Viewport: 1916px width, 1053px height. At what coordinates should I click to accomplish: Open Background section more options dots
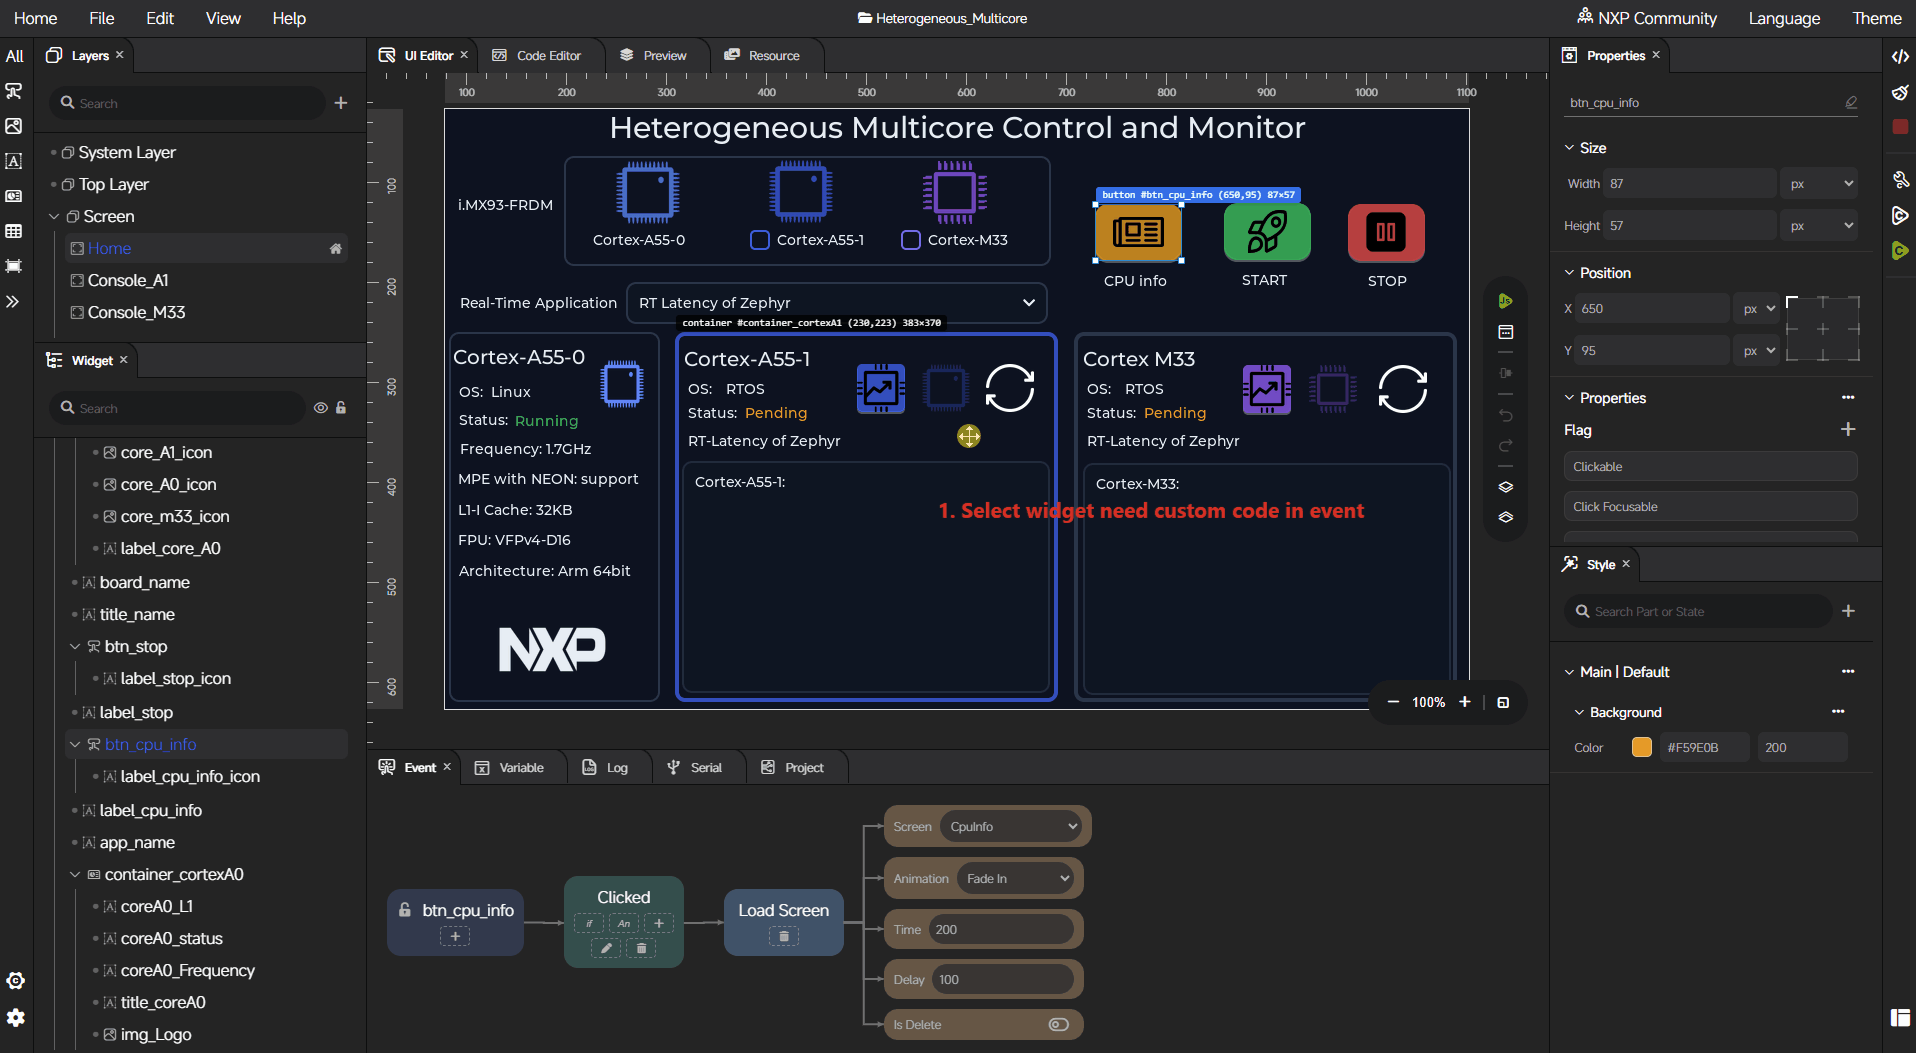[1838, 711]
